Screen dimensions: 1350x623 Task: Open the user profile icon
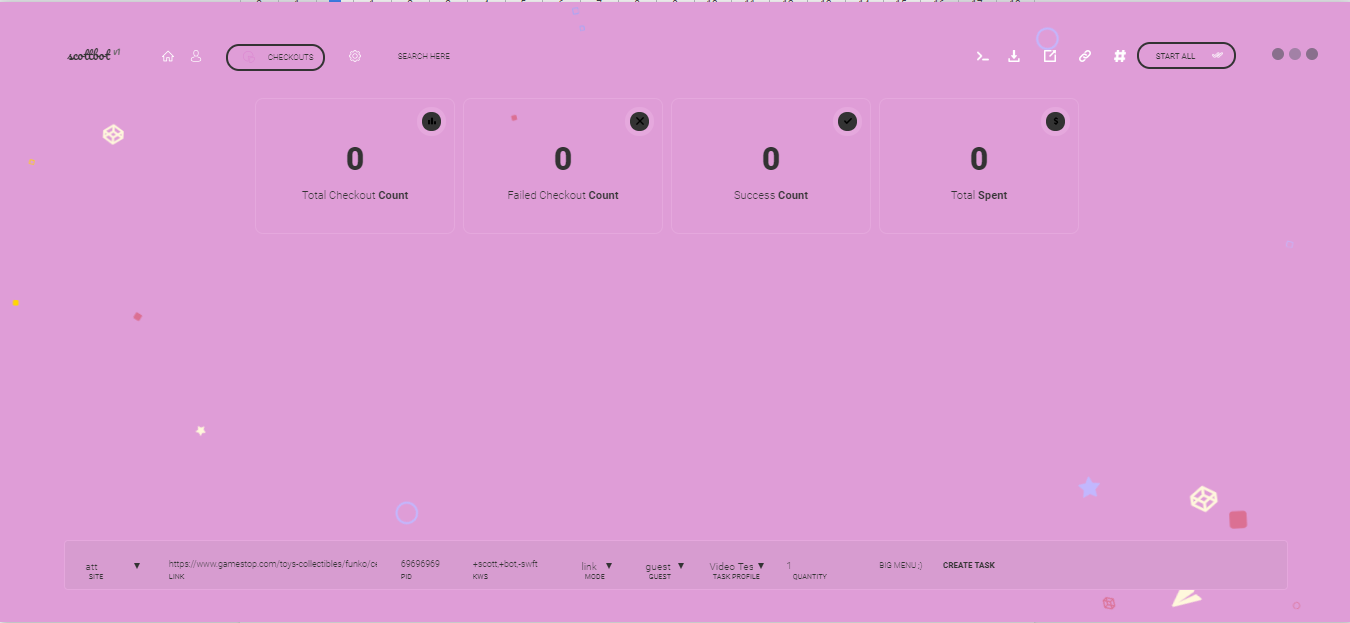[x=196, y=57]
